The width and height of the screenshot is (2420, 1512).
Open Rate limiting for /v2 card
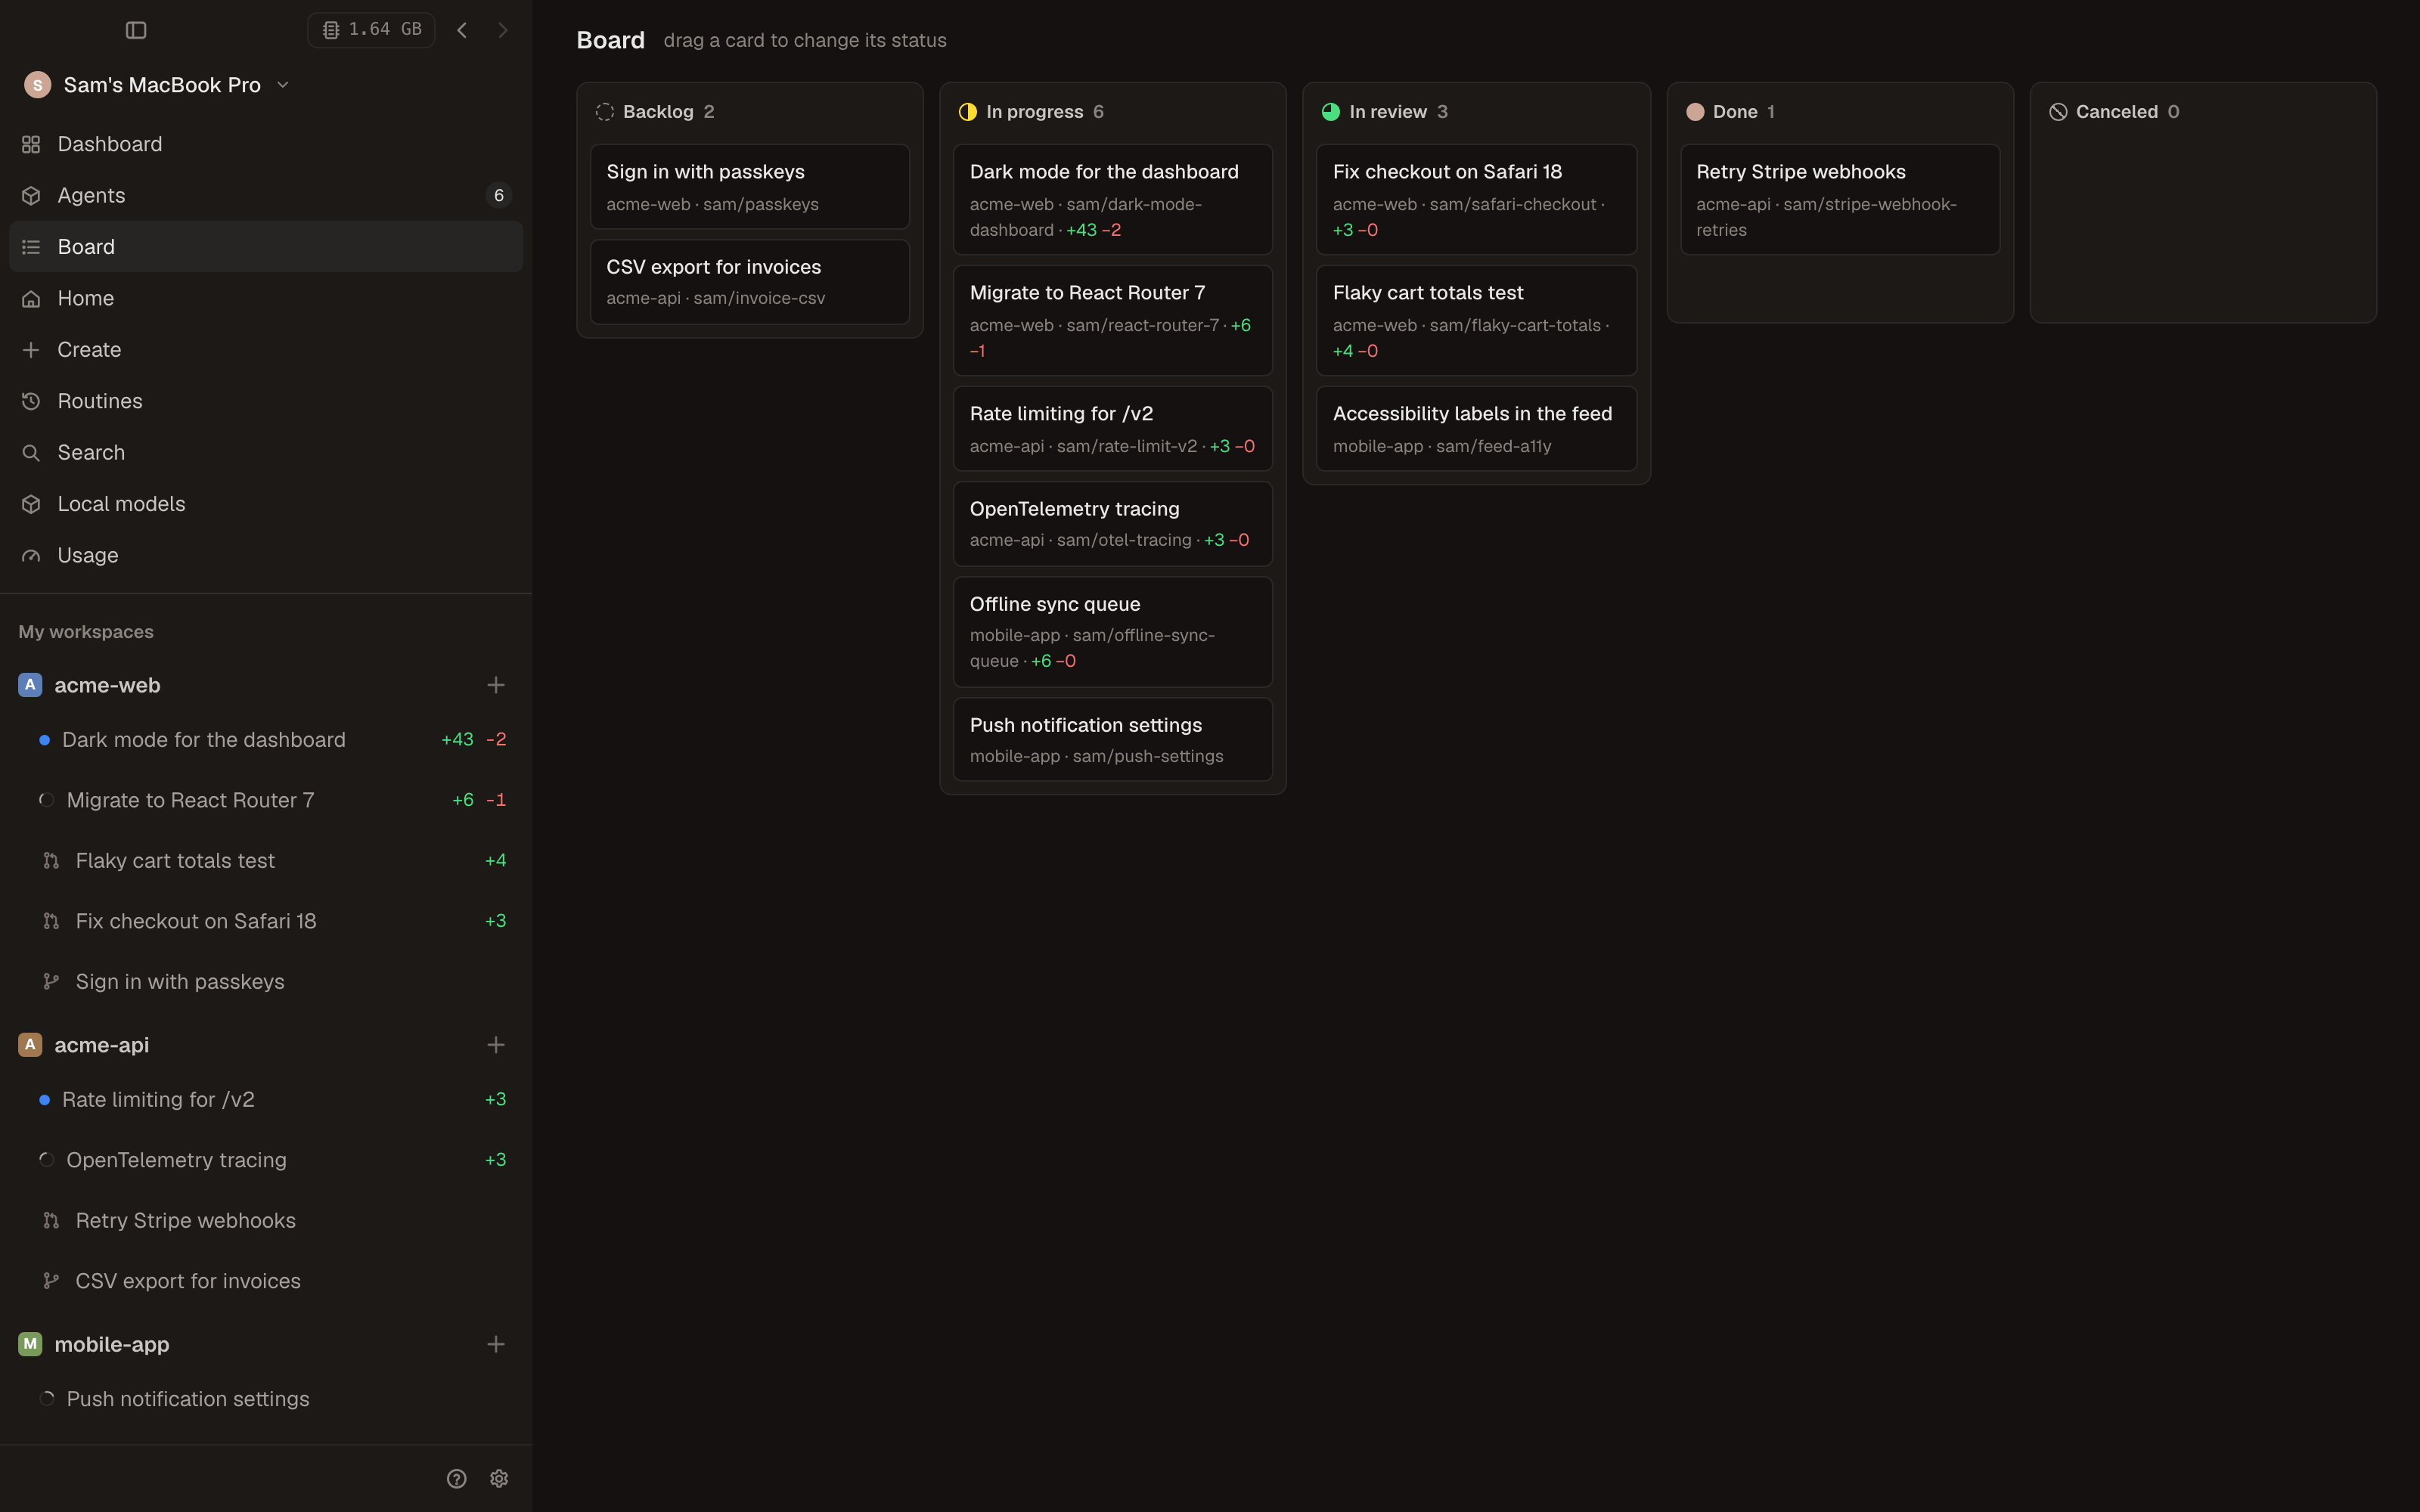[1113, 429]
